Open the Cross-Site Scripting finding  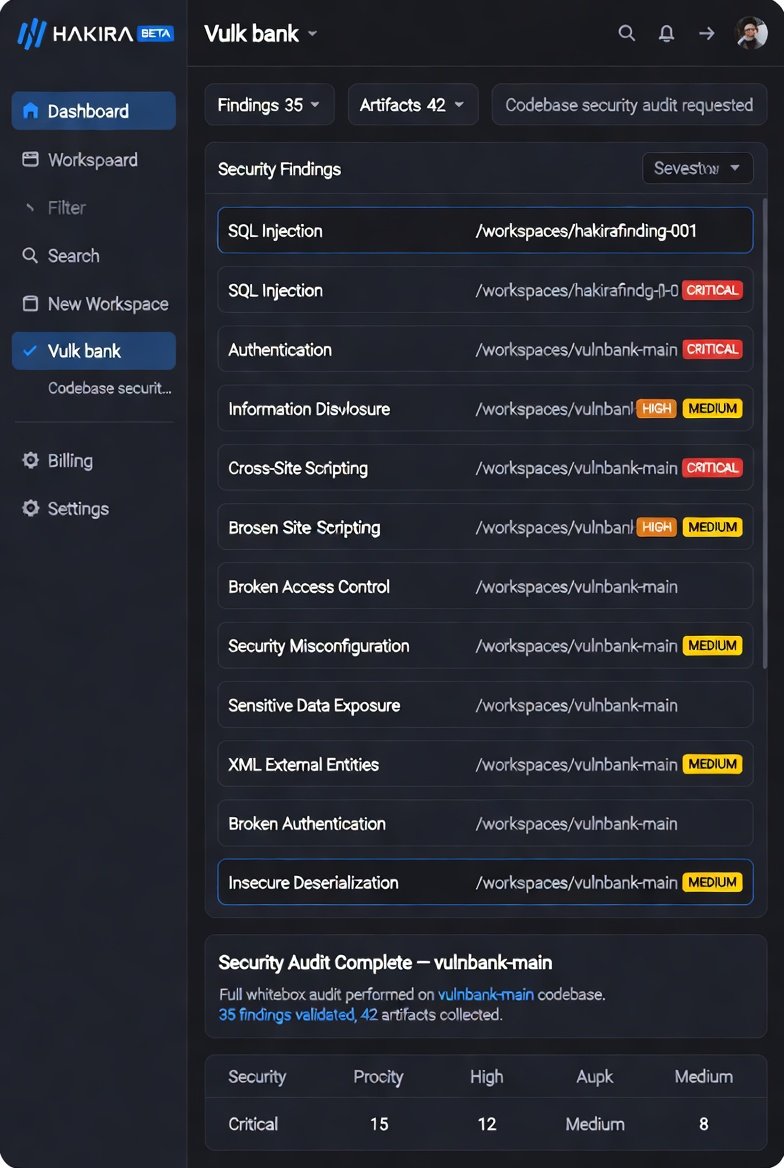click(485, 467)
